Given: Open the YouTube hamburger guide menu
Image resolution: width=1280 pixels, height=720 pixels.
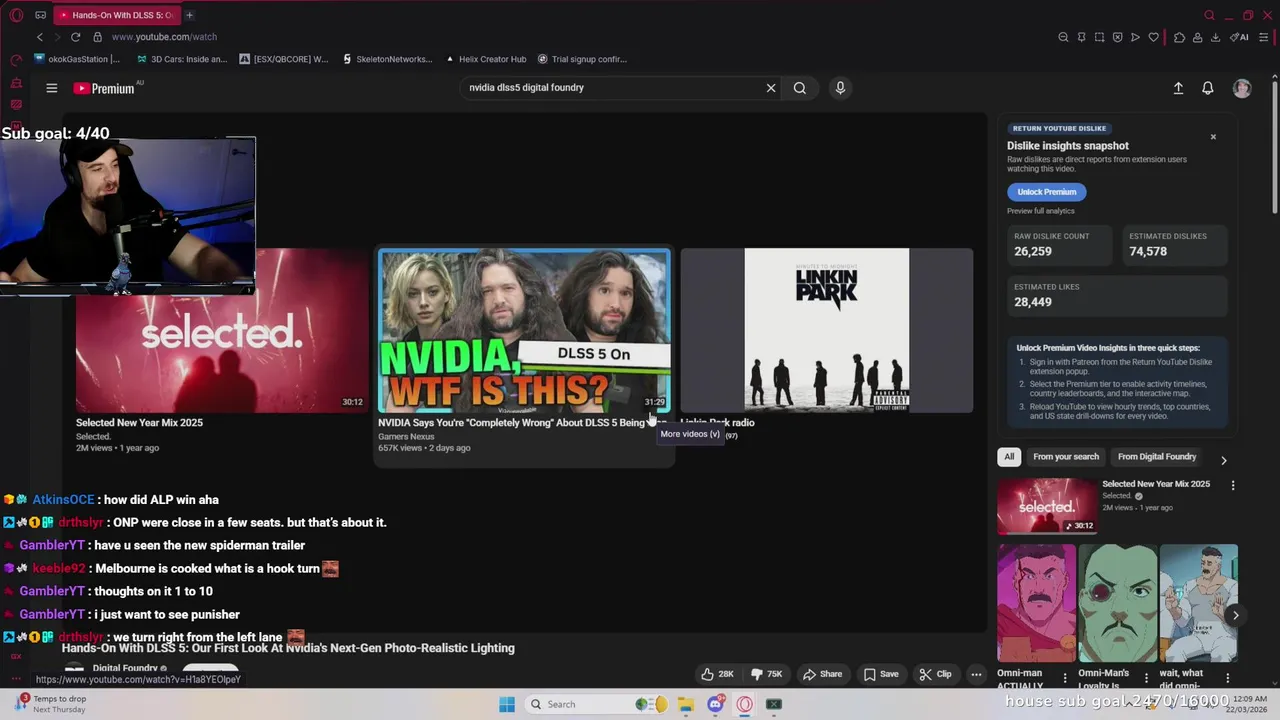Looking at the screenshot, I should click(x=51, y=88).
